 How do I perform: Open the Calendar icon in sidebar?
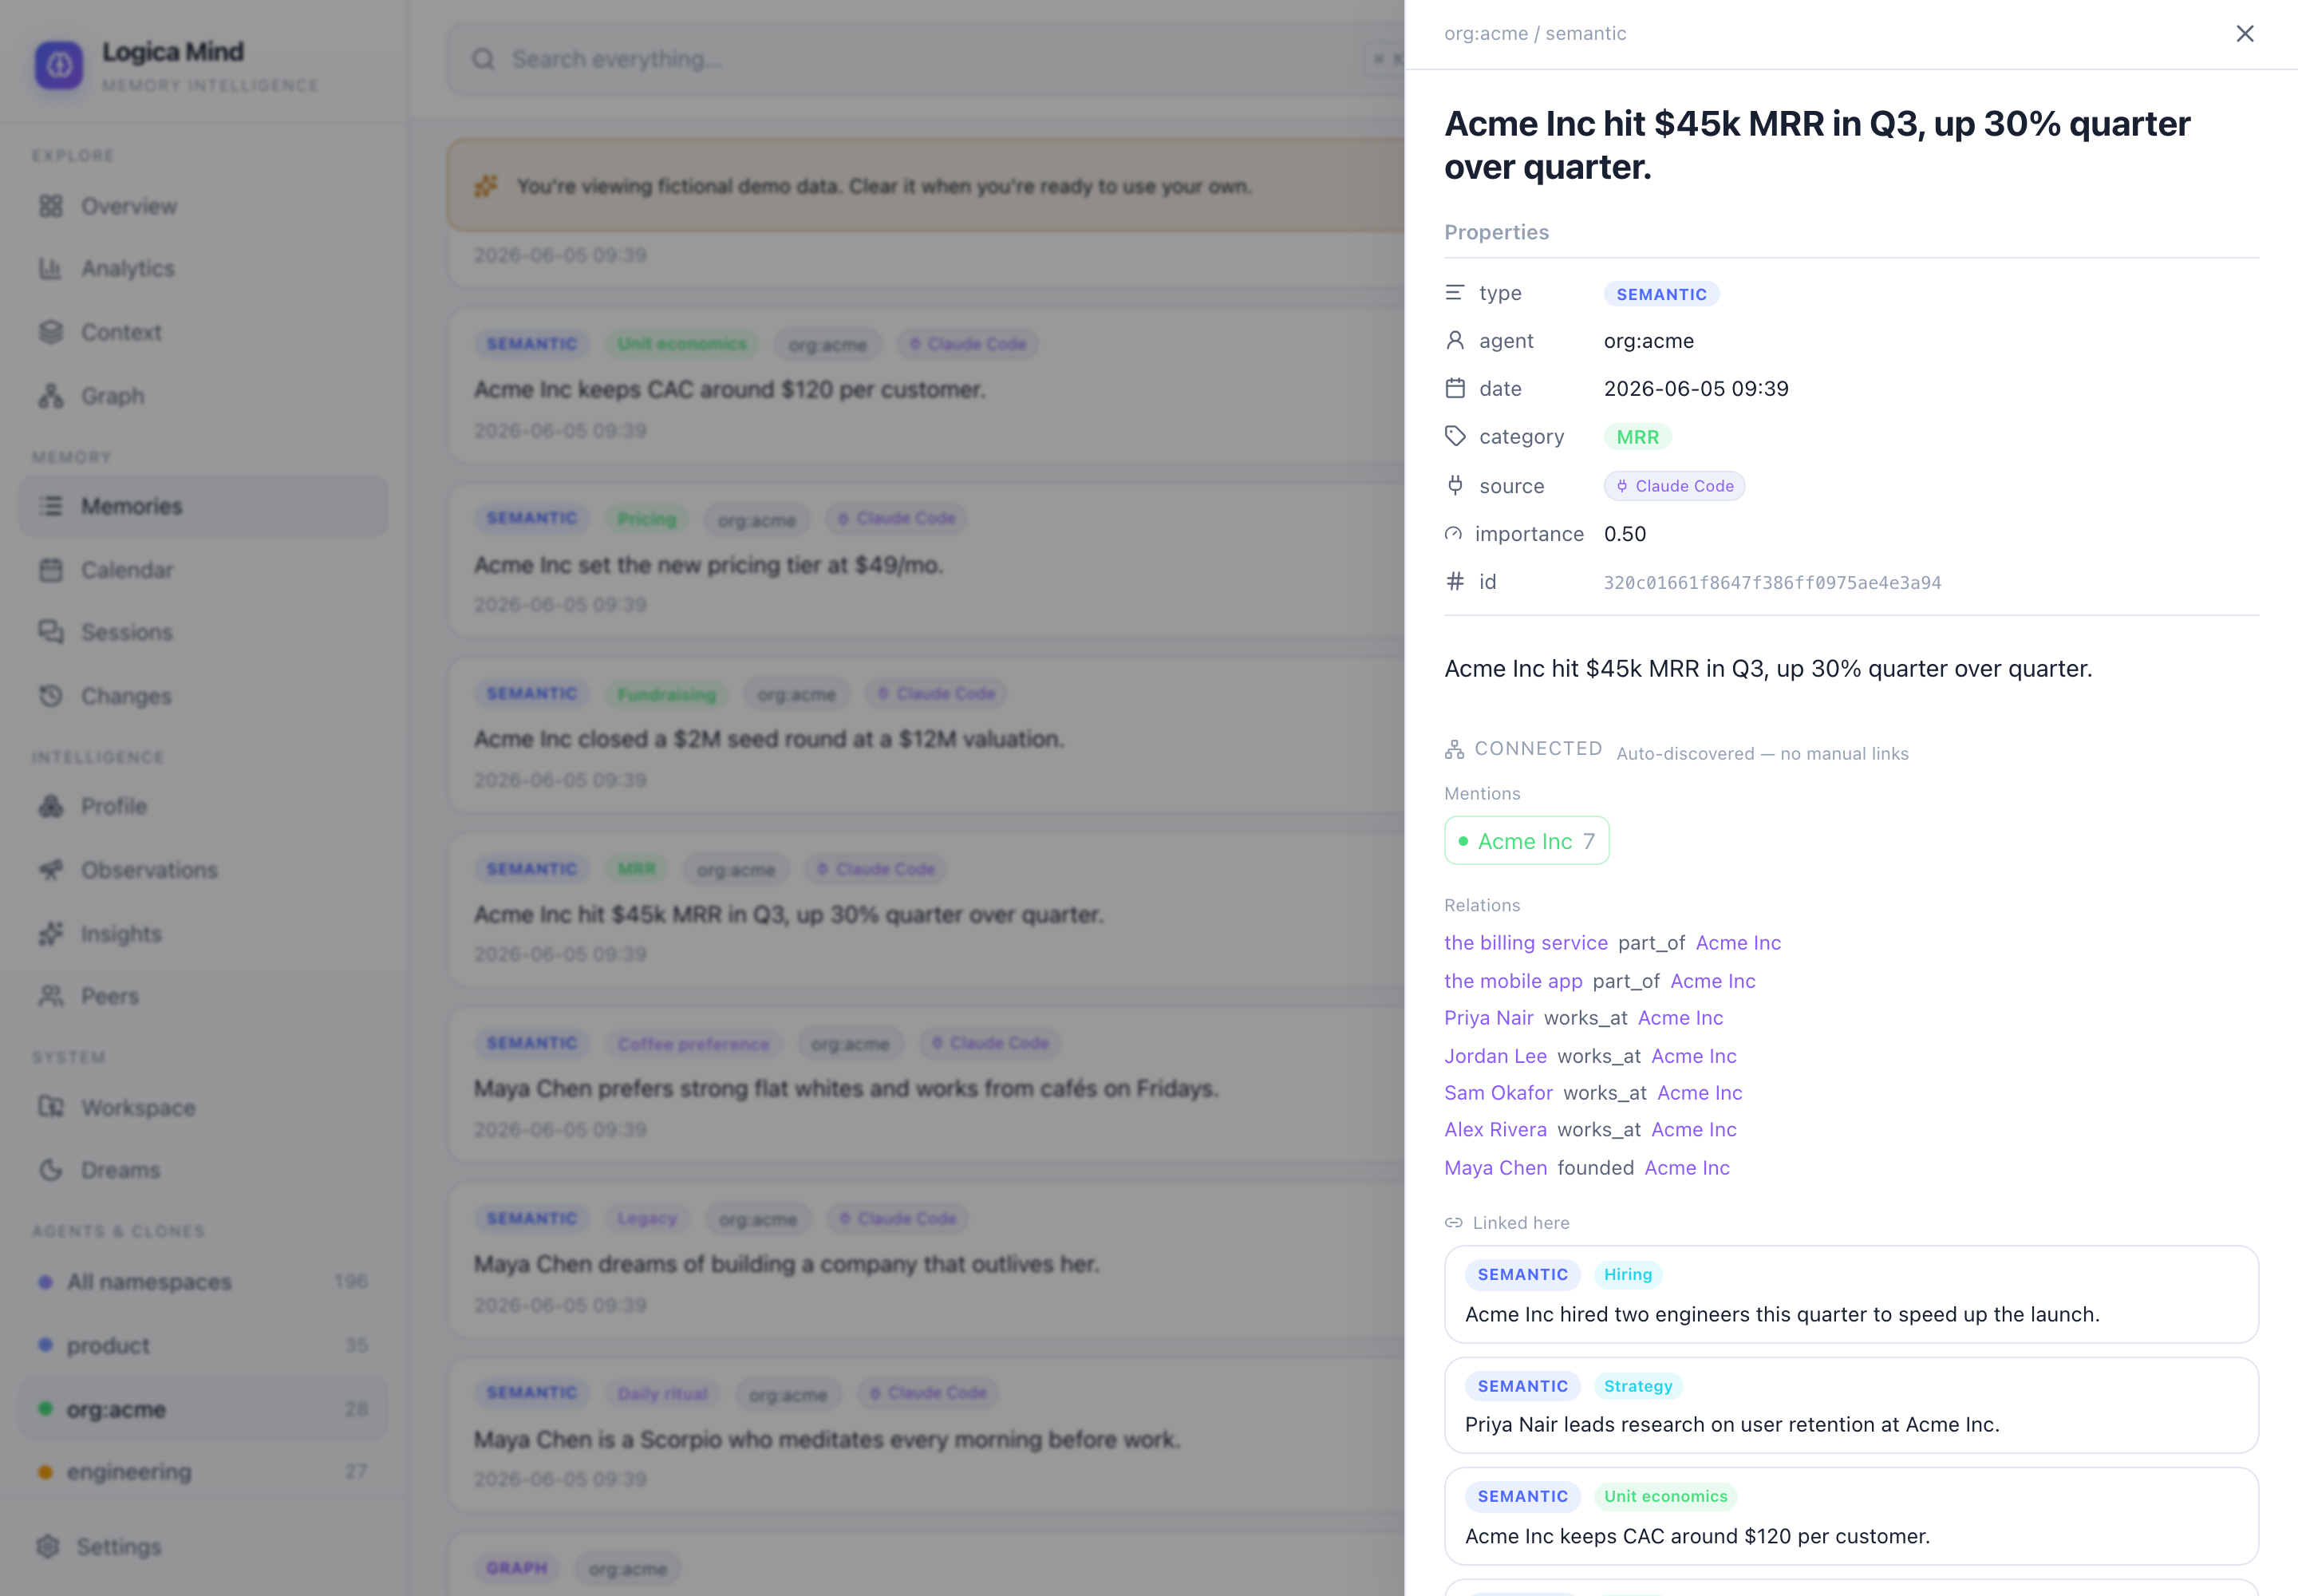click(x=51, y=570)
